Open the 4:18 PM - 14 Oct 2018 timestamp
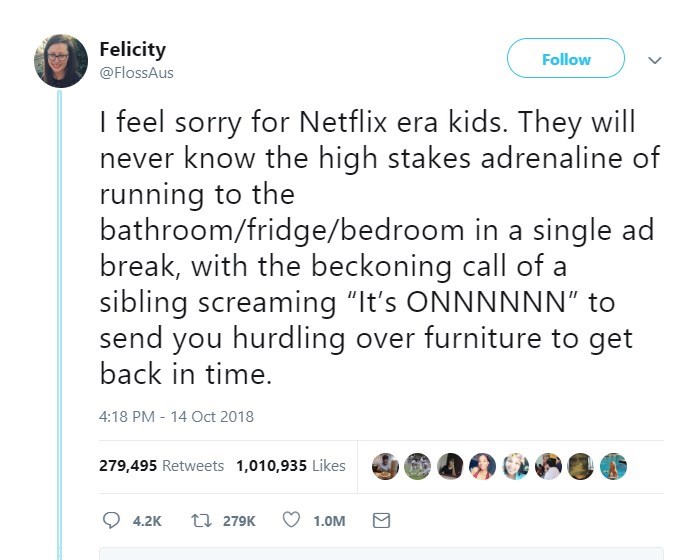The image size is (700, 560). click(x=177, y=416)
